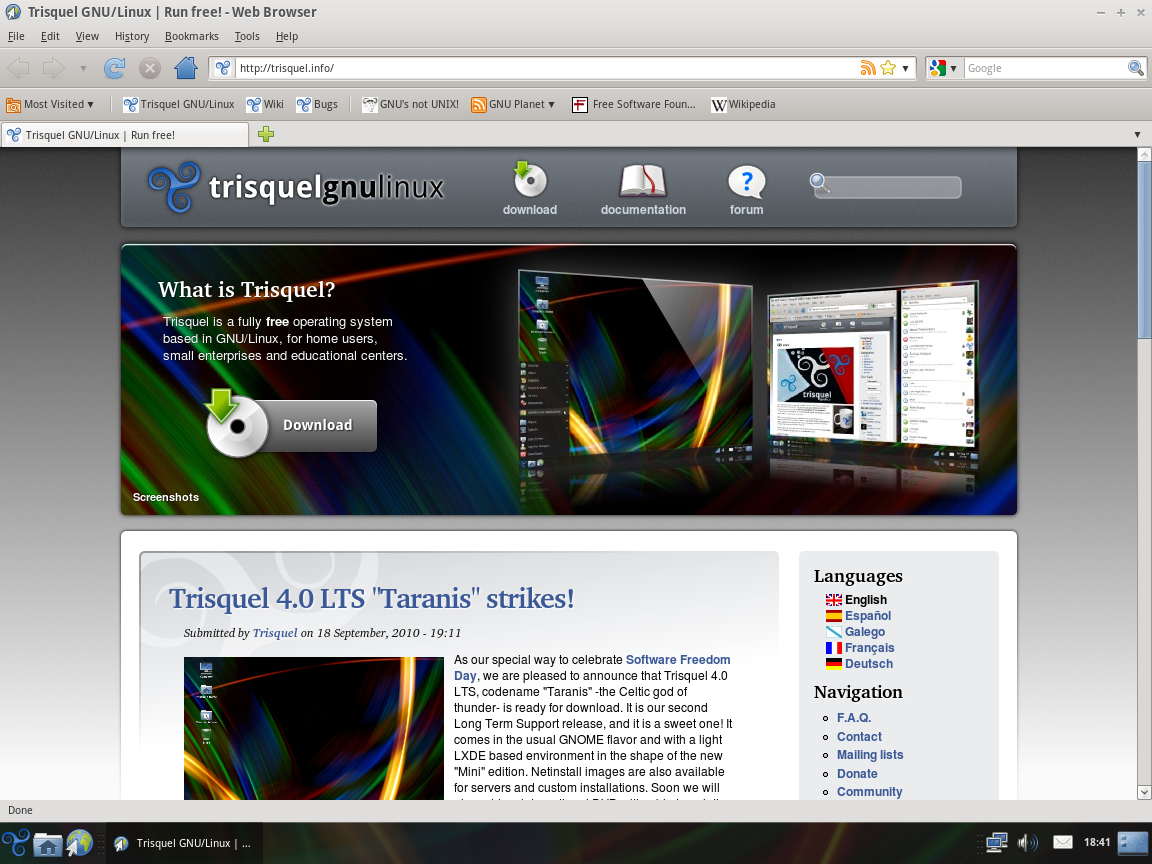Viewport: 1152px width, 864px height.
Task: Launch the web browser globe icon in taskbar
Action: pyautogui.click(x=79, y=843)
